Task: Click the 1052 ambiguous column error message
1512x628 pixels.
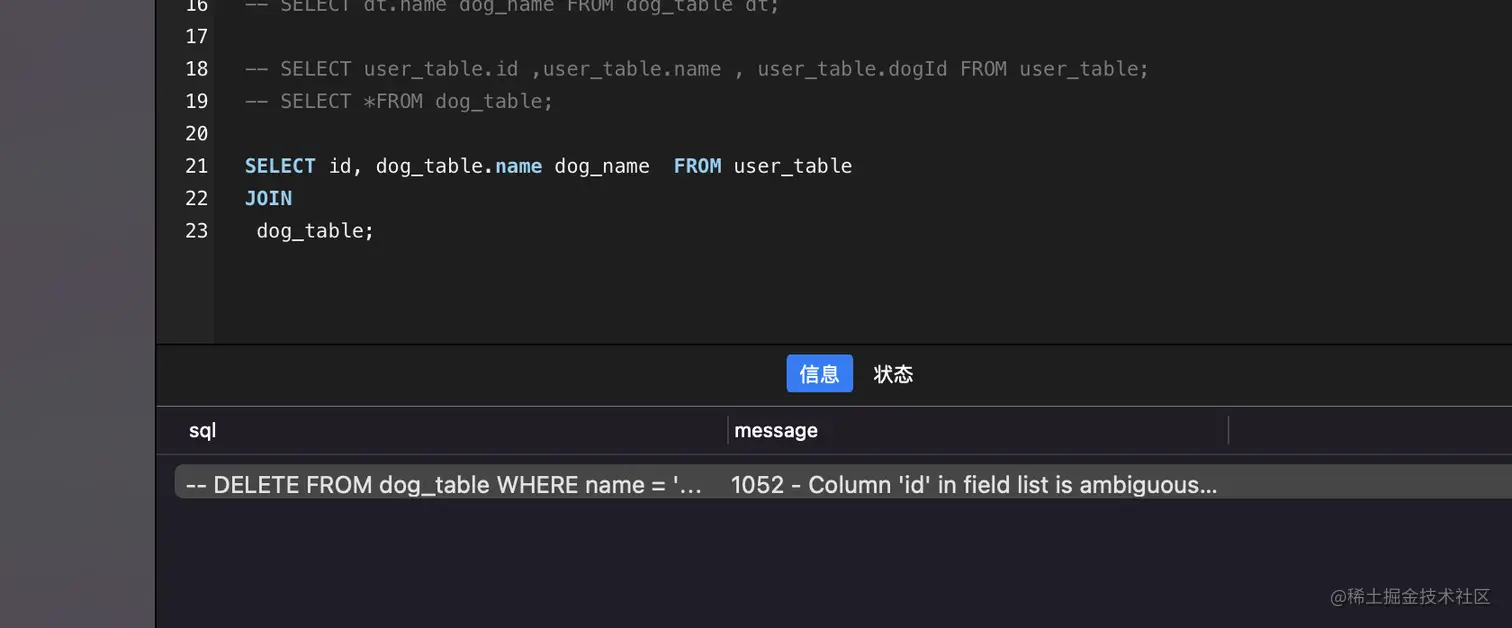Action: pos(974,484)
